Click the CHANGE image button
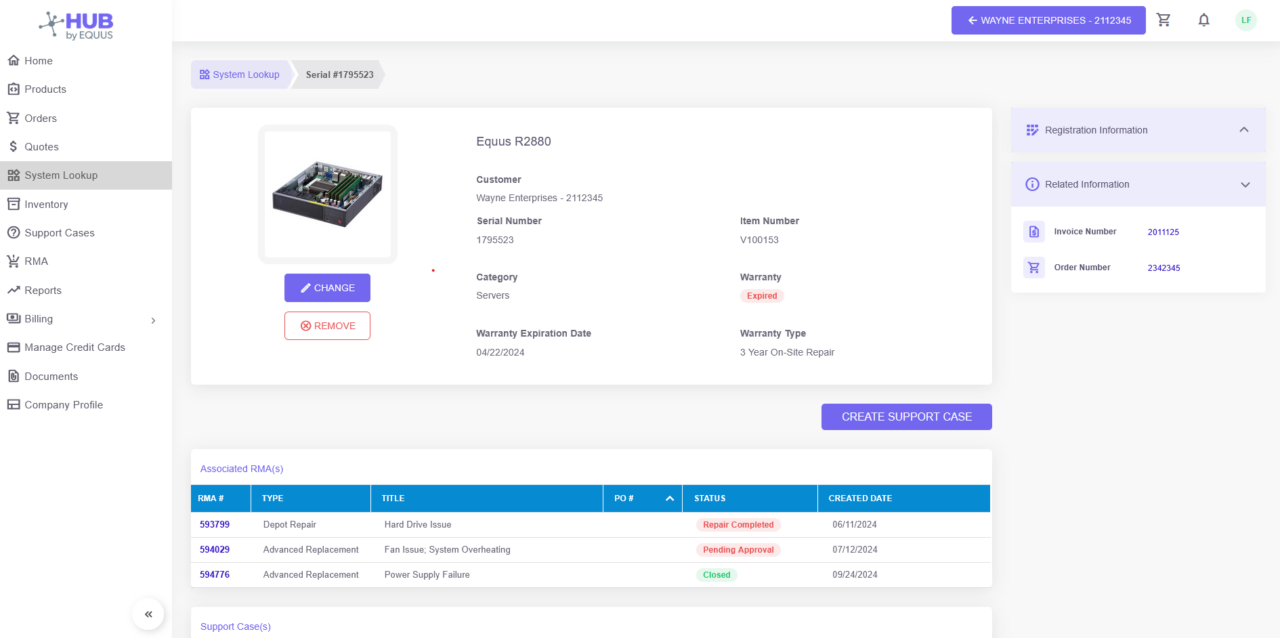 [327, 288]
